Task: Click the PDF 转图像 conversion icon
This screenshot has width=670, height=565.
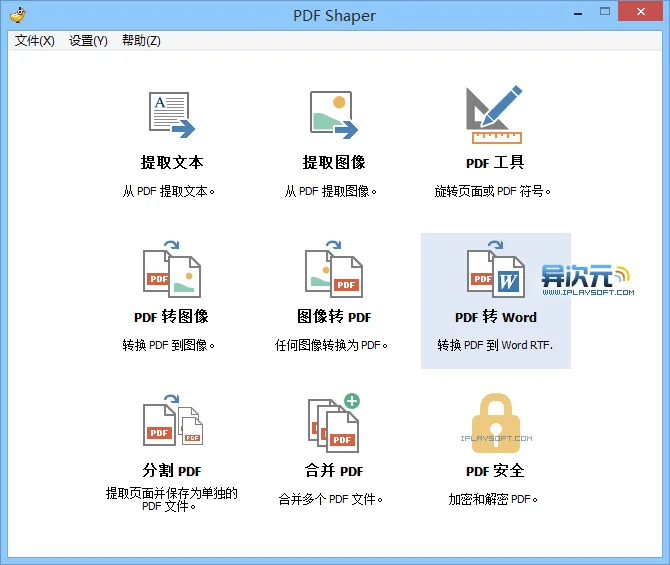Action: click(172, 269)
